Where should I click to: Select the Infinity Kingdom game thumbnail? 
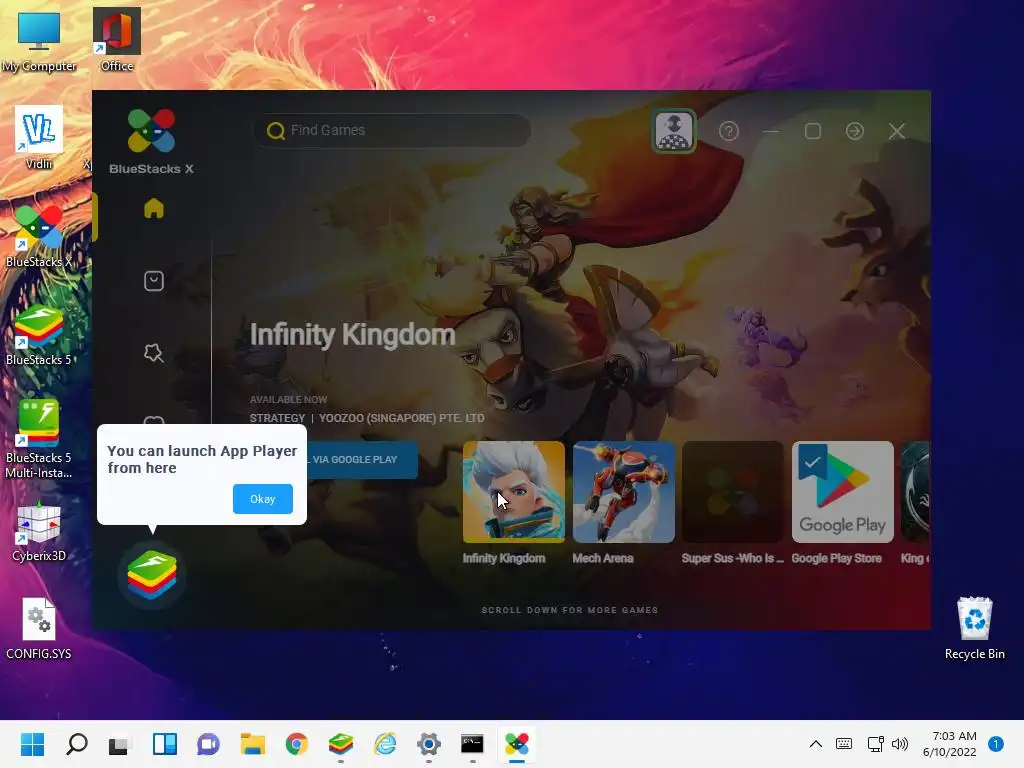[x=514, y=492]
